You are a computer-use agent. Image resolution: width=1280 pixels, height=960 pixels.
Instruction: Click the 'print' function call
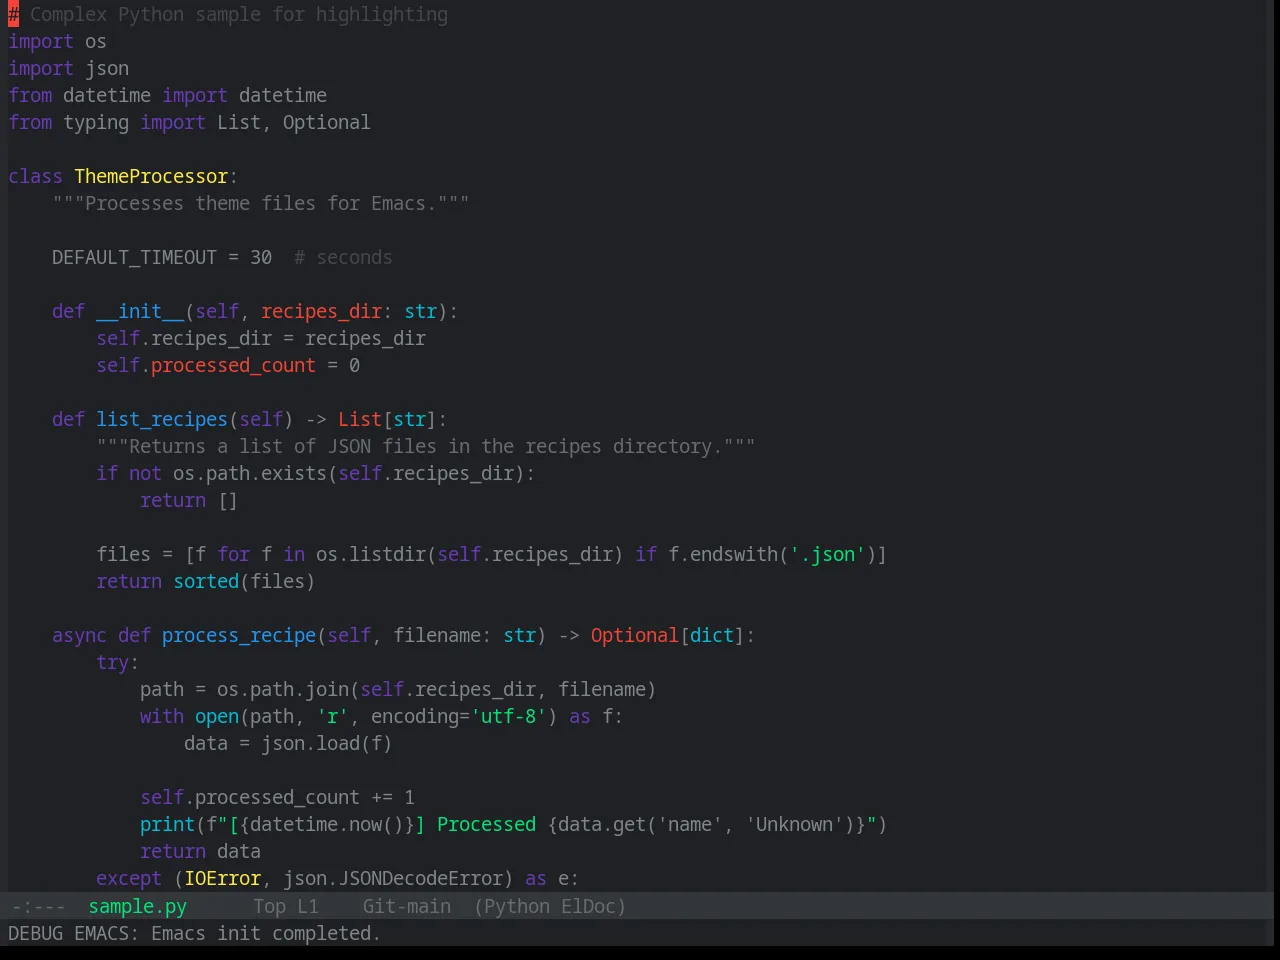[167, 824]
